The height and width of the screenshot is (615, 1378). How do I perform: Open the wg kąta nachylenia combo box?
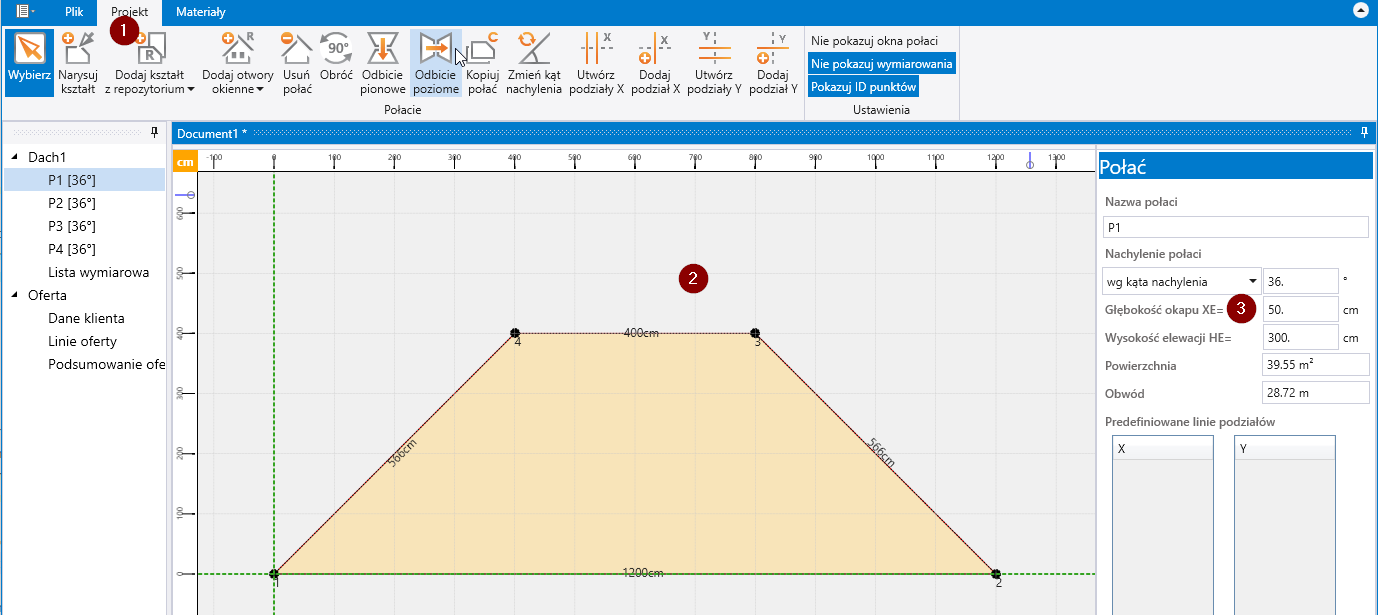(x=1180, y=281)
